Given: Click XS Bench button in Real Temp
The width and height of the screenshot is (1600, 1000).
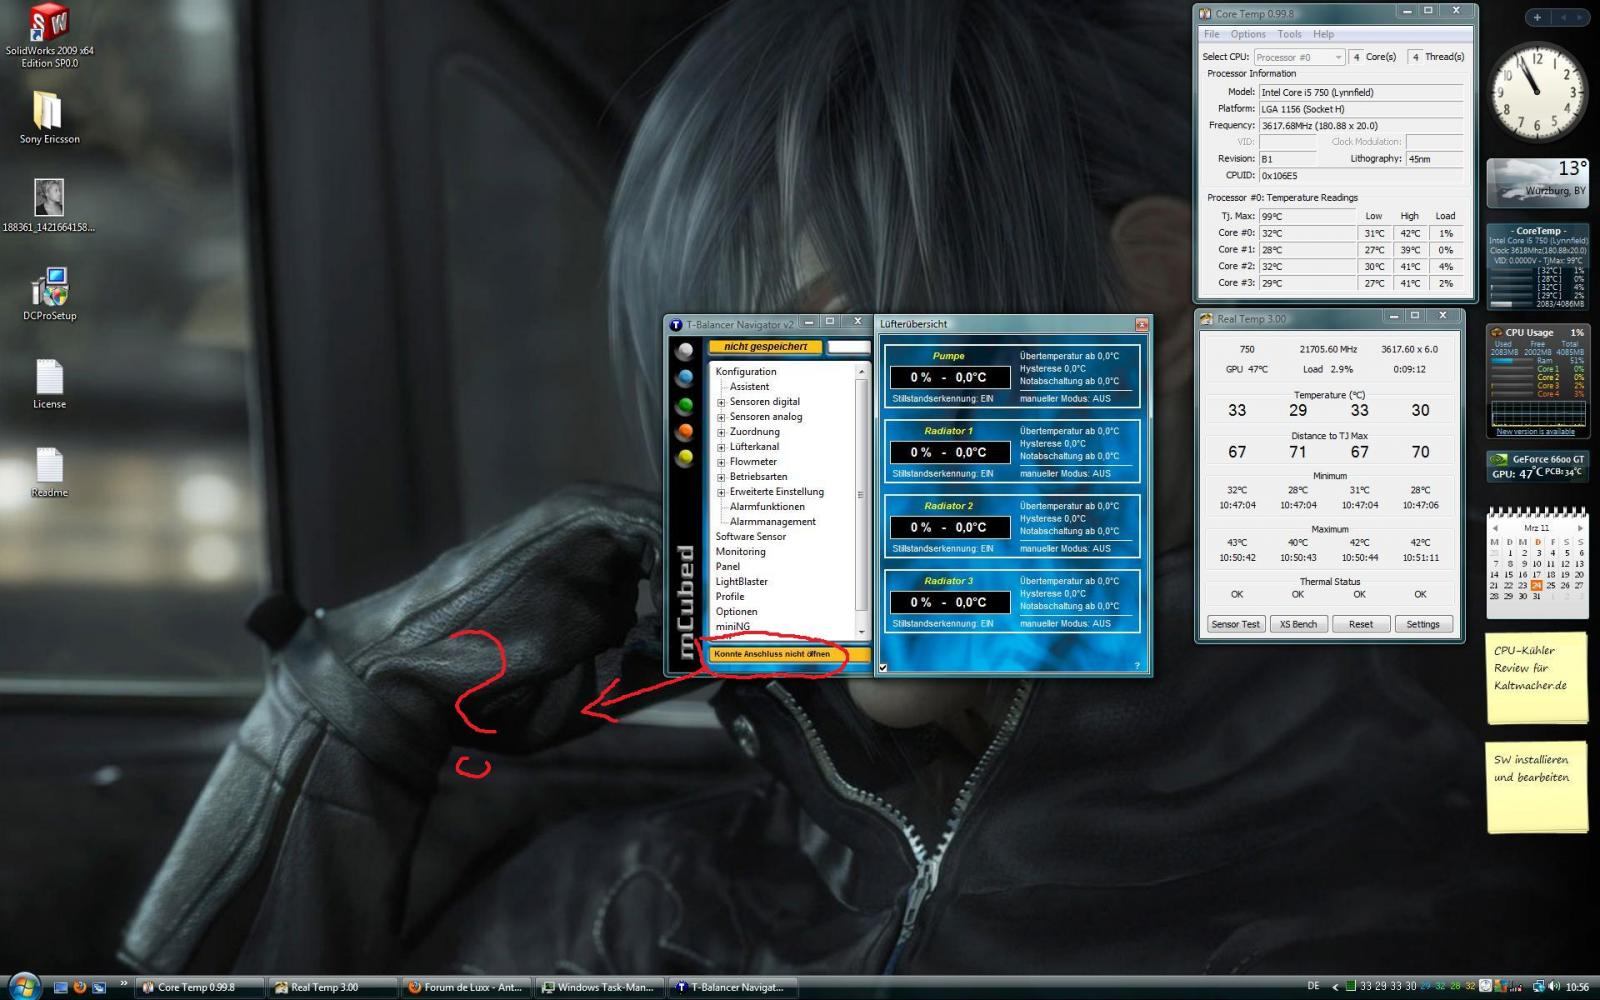Looking at the screenshot, I should pyautogui.click(x=1298, y=624).
